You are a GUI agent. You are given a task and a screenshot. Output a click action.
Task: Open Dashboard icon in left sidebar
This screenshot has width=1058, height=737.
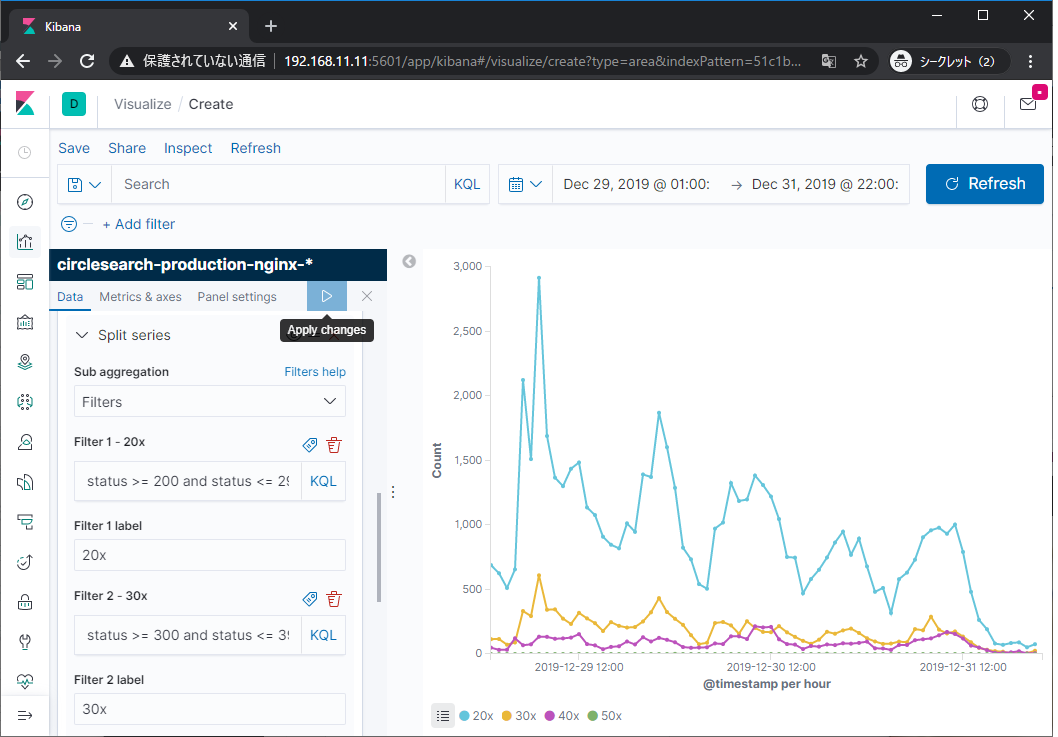[x=25, y=282]
